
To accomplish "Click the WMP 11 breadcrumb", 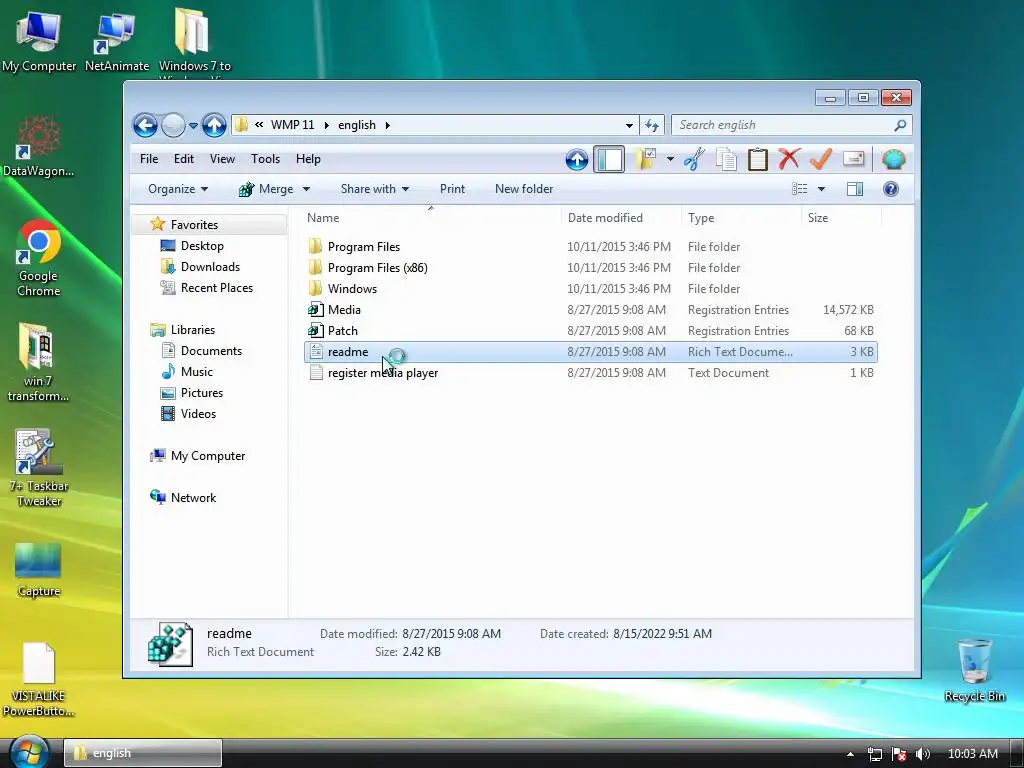I will click(293, 125).
